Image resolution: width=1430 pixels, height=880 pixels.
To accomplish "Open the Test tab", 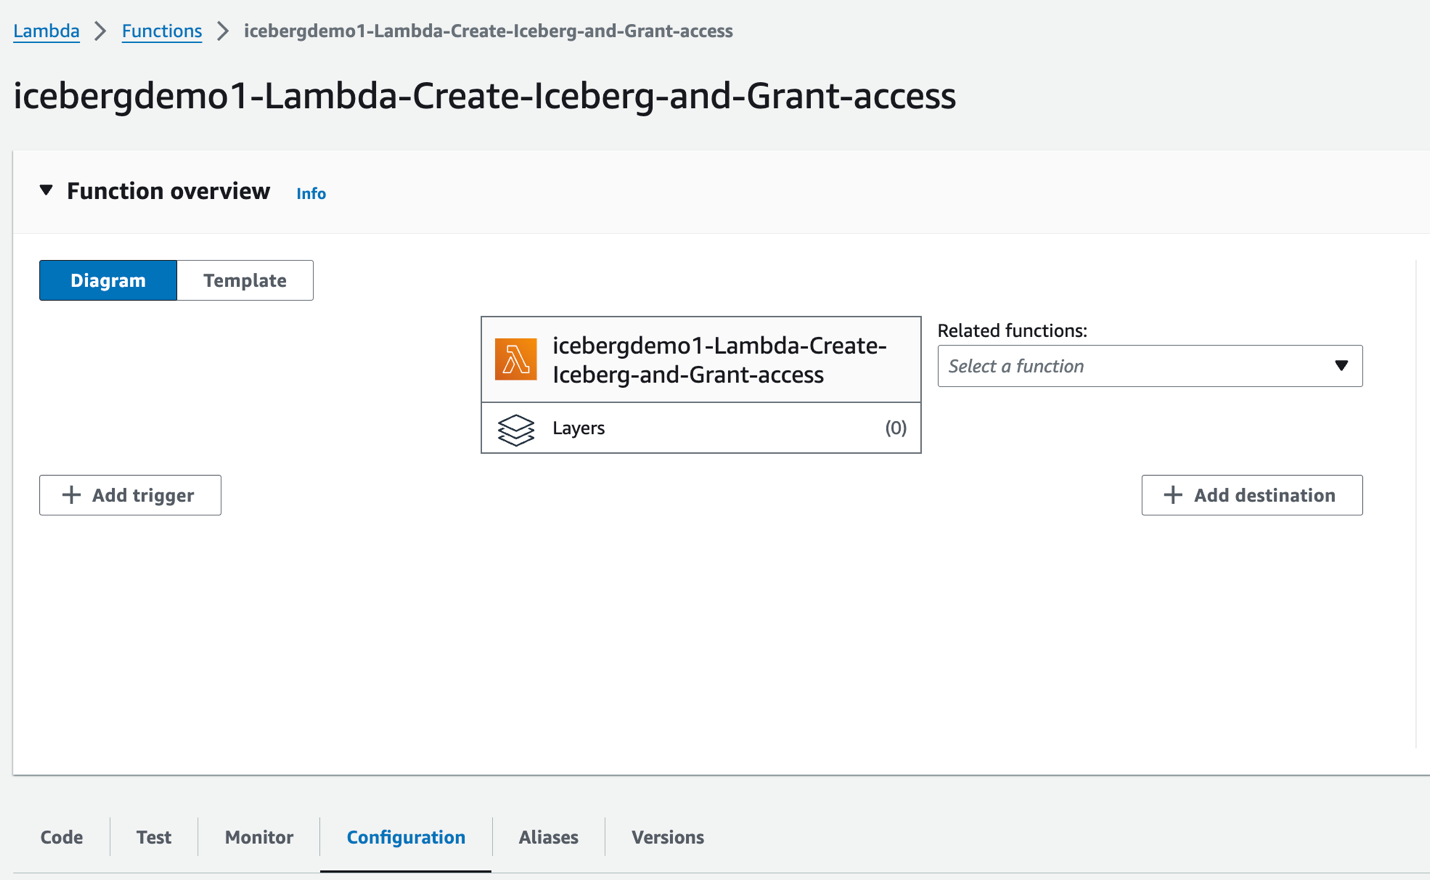I will pyautogui.click(x=154, y=837).
